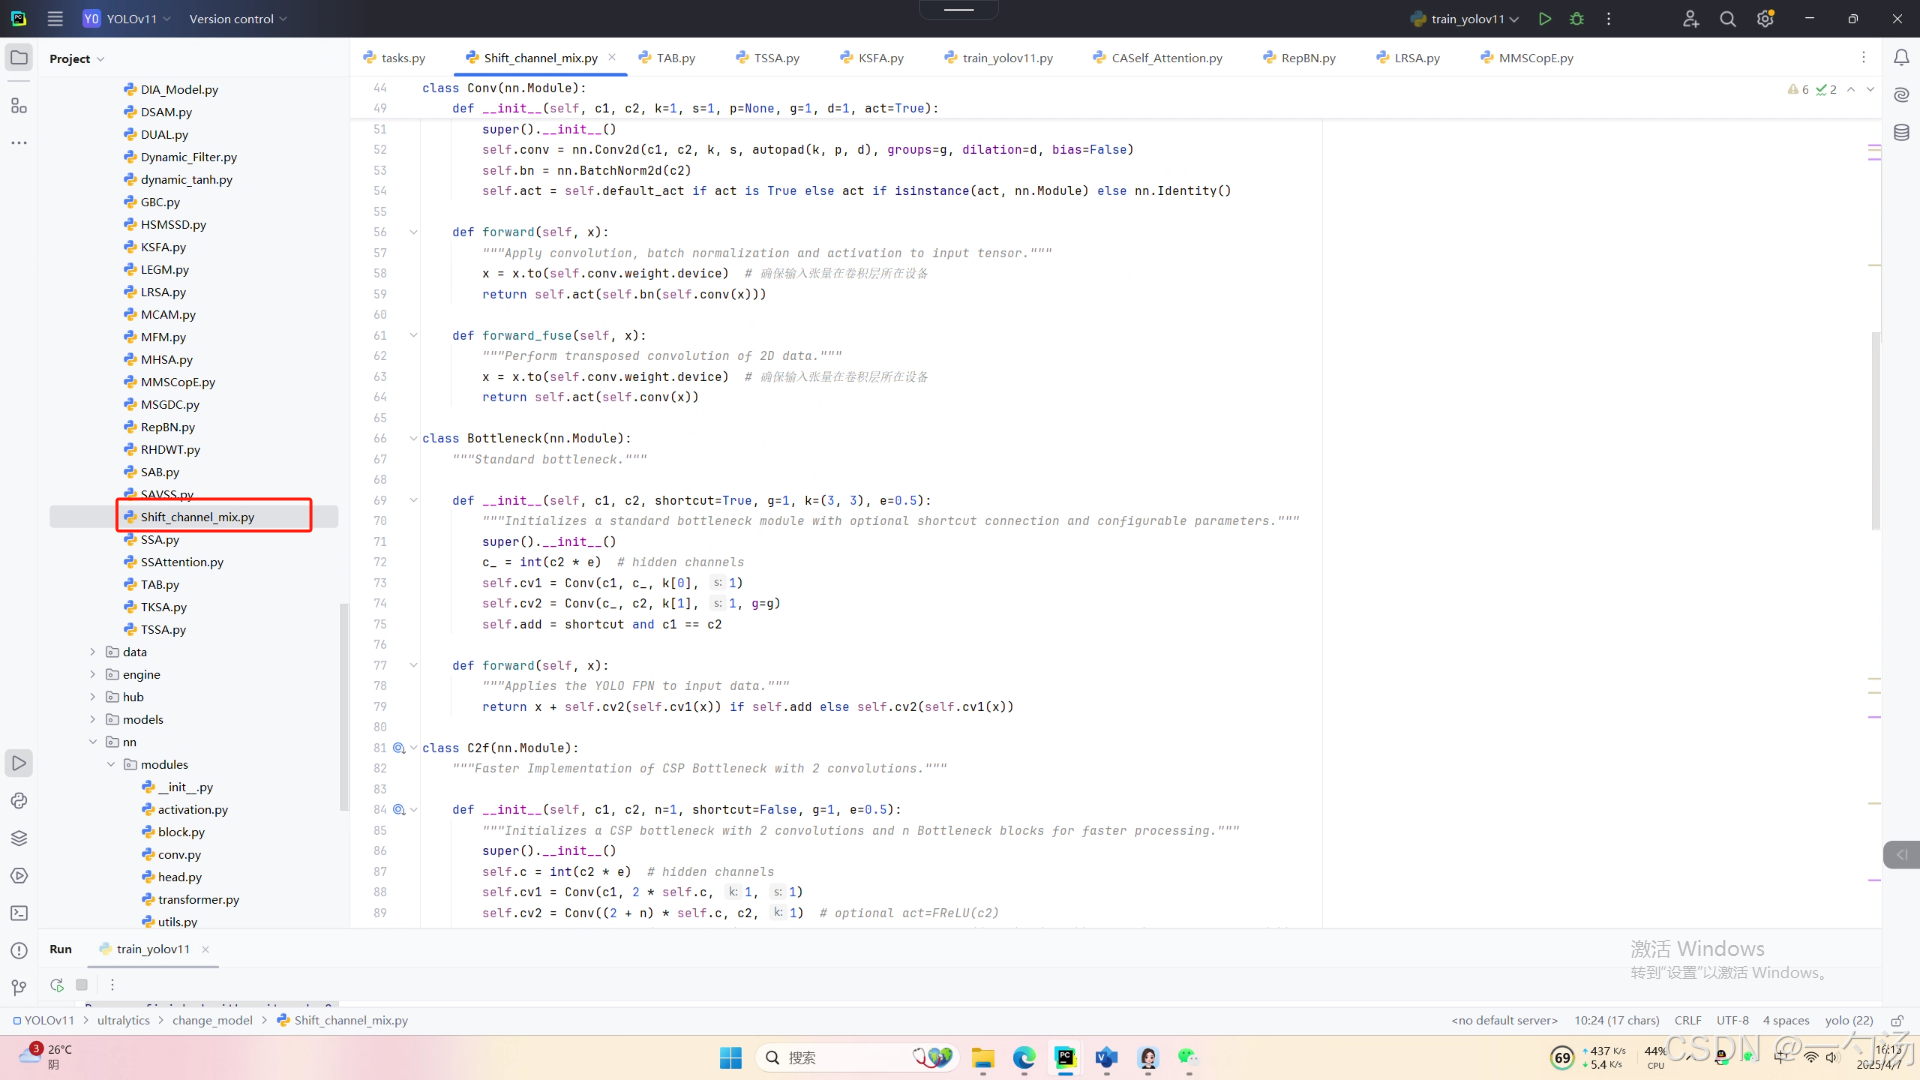Open the Terminal tool window icon

tap(19, 913)
